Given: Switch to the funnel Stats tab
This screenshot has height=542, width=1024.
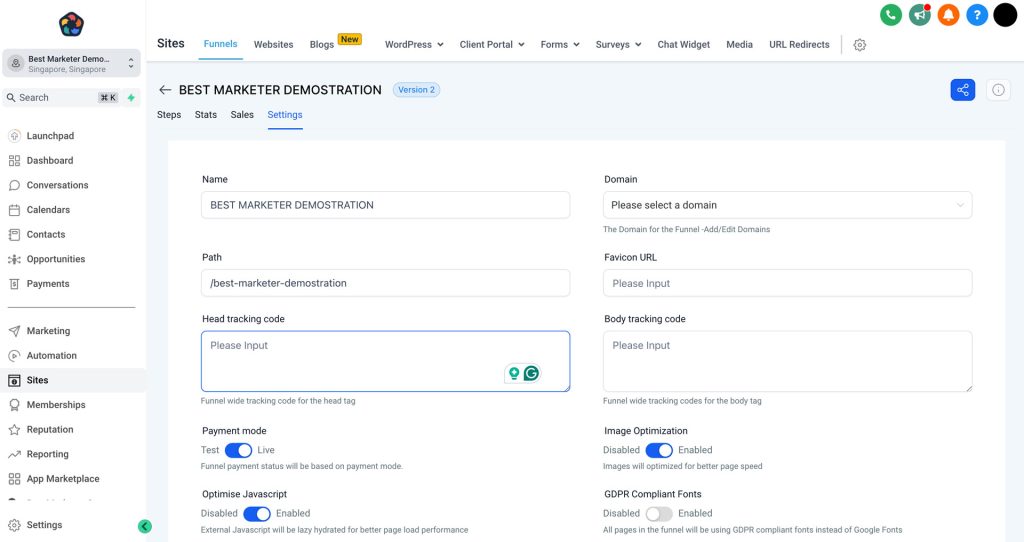Looking at the screenshot, I should [206, 115].
